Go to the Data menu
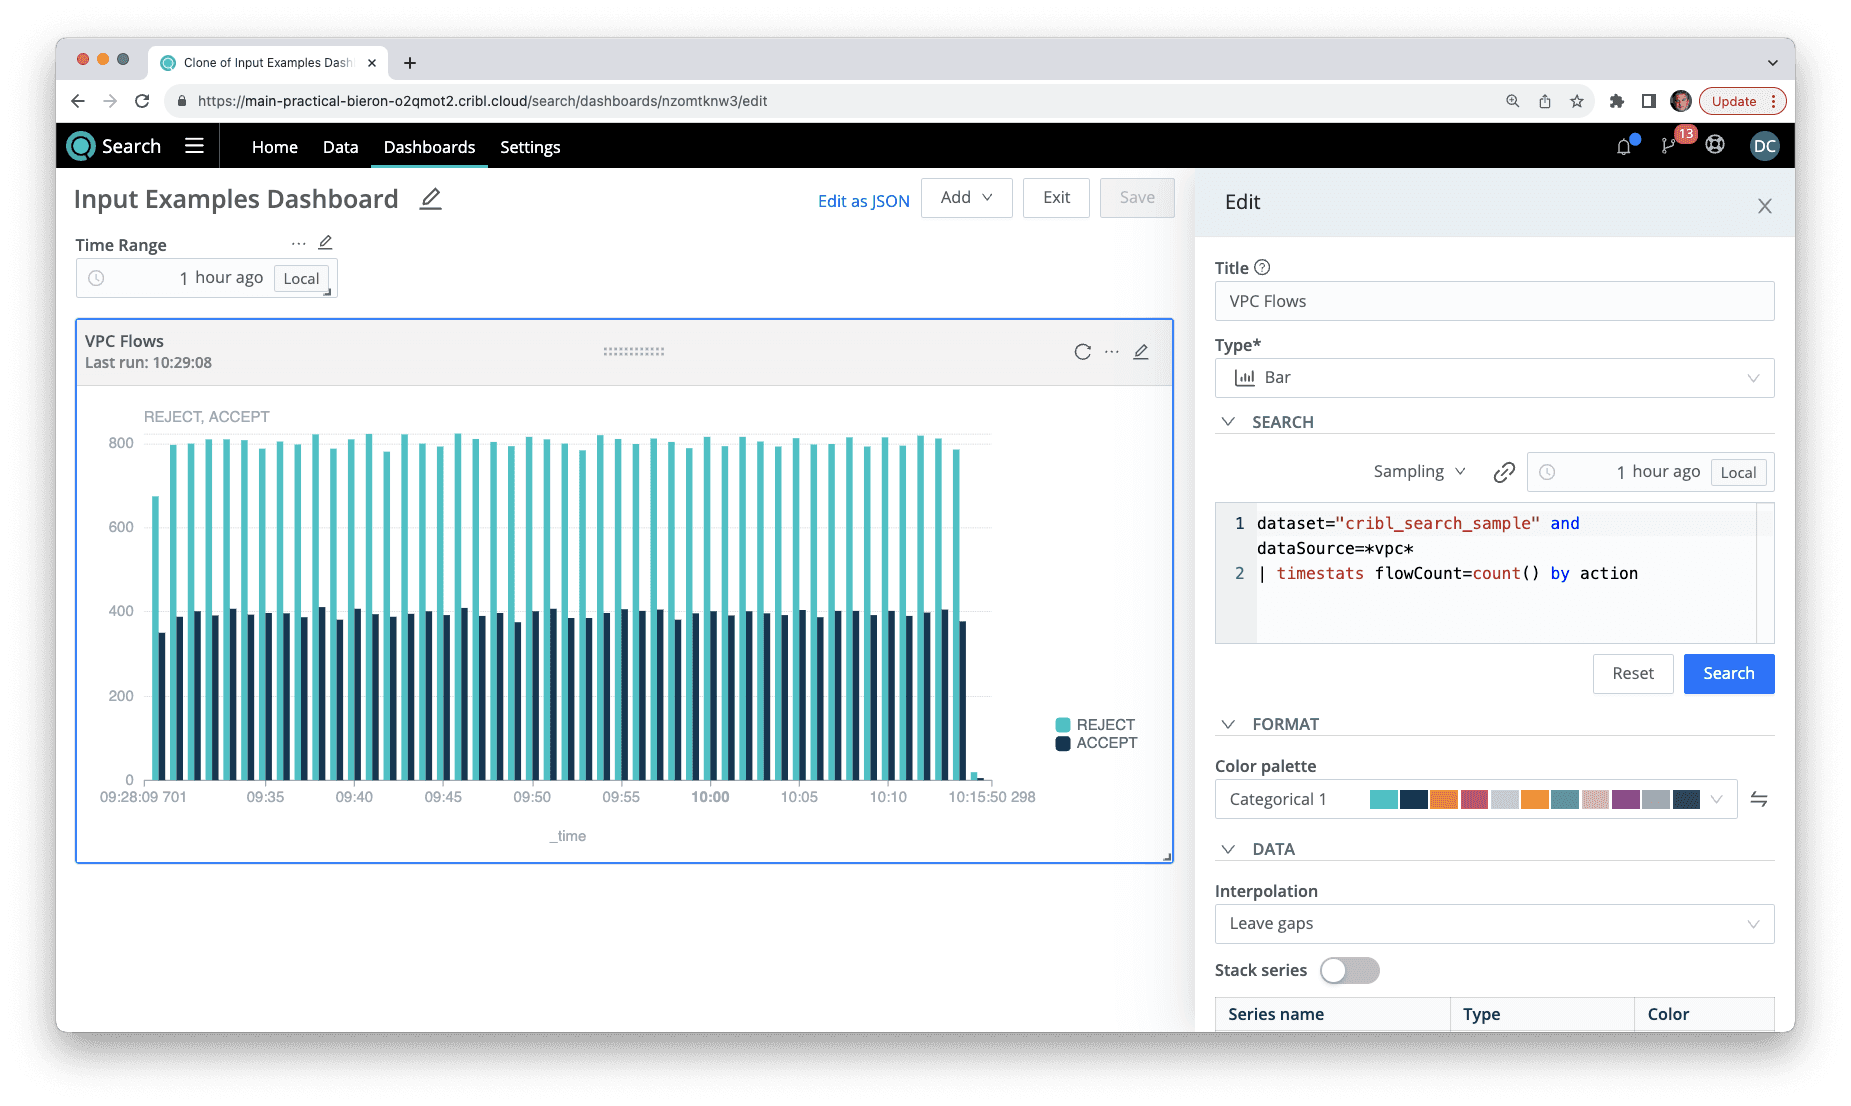 (x=340, y=147)
